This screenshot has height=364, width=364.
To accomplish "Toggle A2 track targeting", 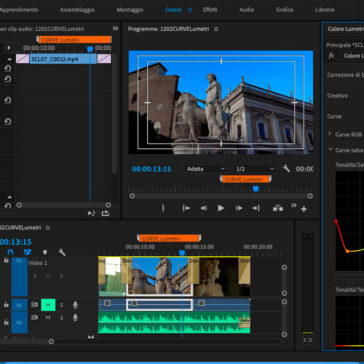I will (19, 323).
